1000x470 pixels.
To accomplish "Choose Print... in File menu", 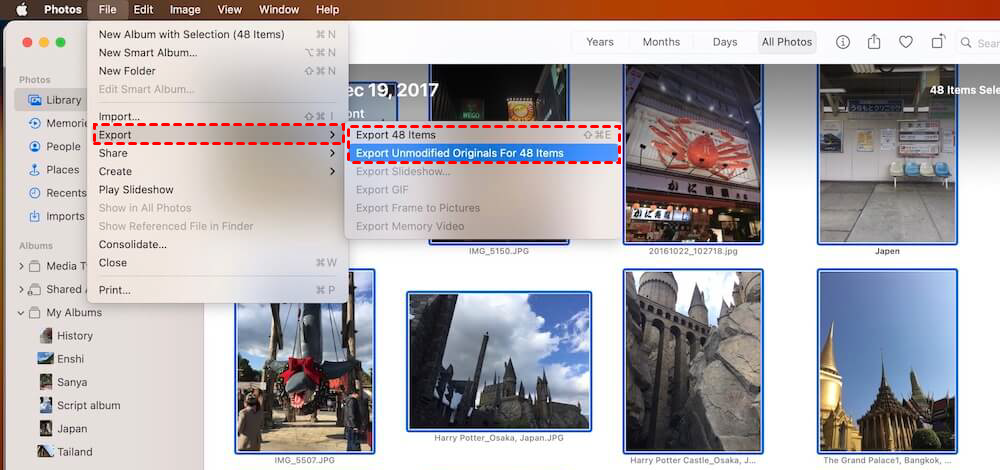I will pyautogui.click(x=217, y=290).
